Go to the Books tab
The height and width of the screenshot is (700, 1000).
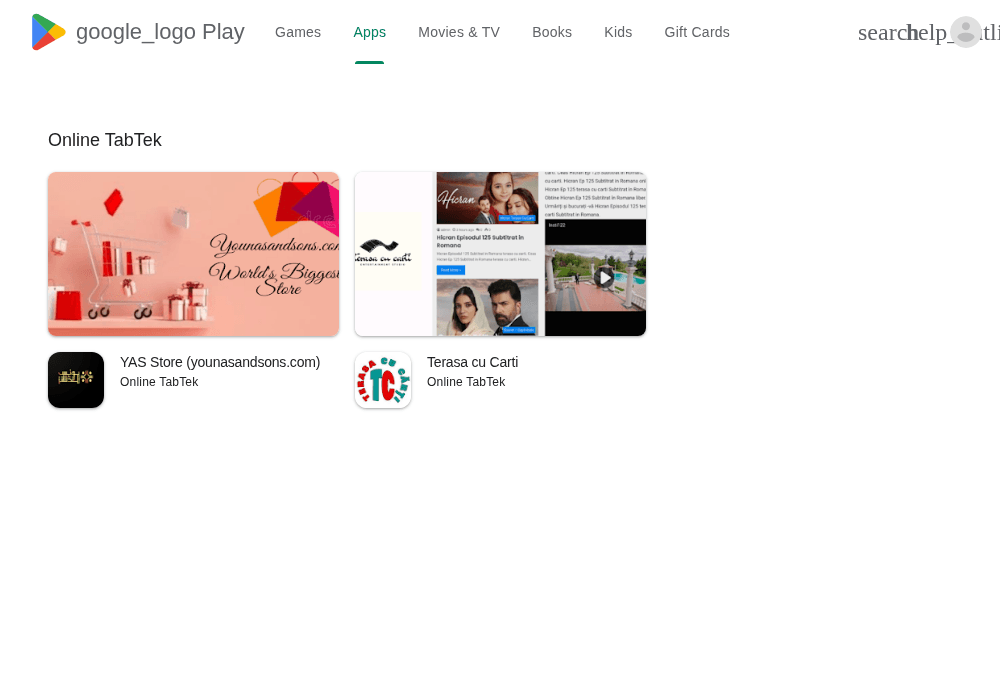(552, 32)
